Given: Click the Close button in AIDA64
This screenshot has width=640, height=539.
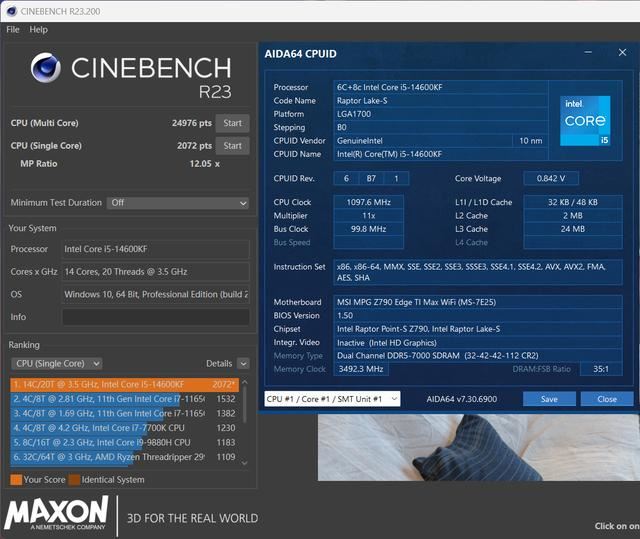Looking at the screenshot, I should 607,399.
